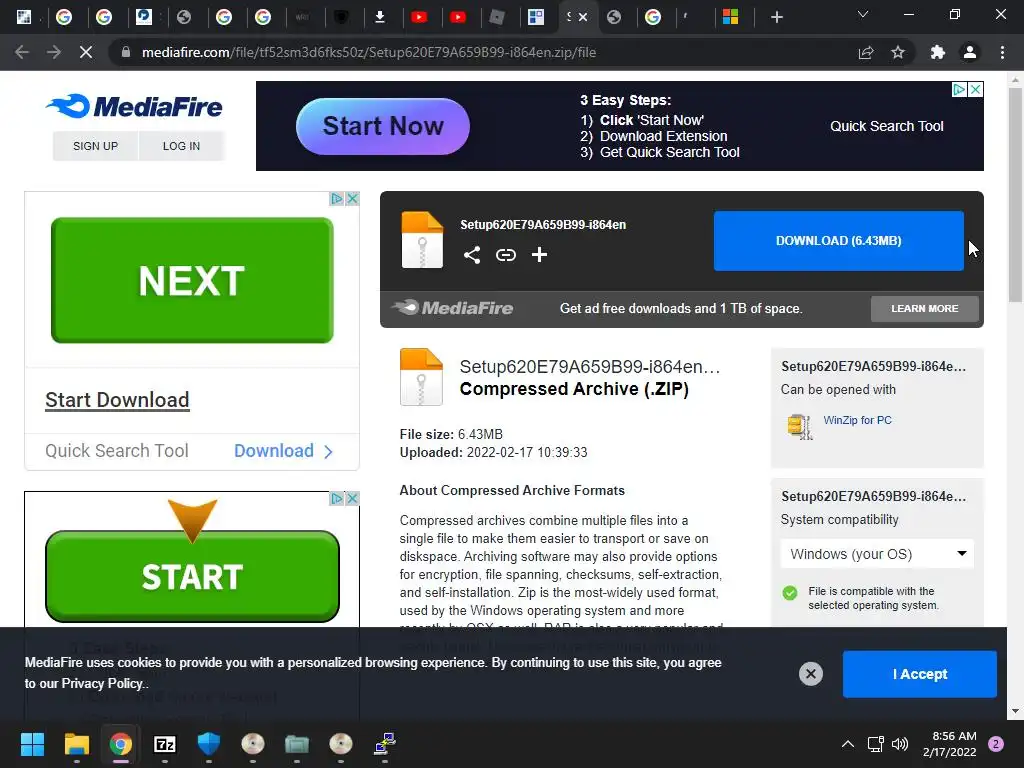The width and height of the screenshot is (1024, 768).
Task: Switch to the first Google tab
Action: click(x=64, y=17)
